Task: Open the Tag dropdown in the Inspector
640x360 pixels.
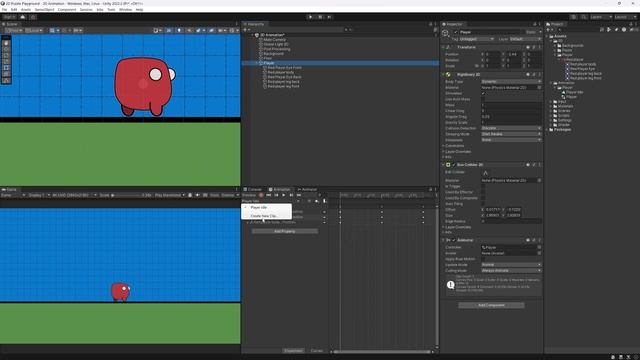Action: click(476, 39)
